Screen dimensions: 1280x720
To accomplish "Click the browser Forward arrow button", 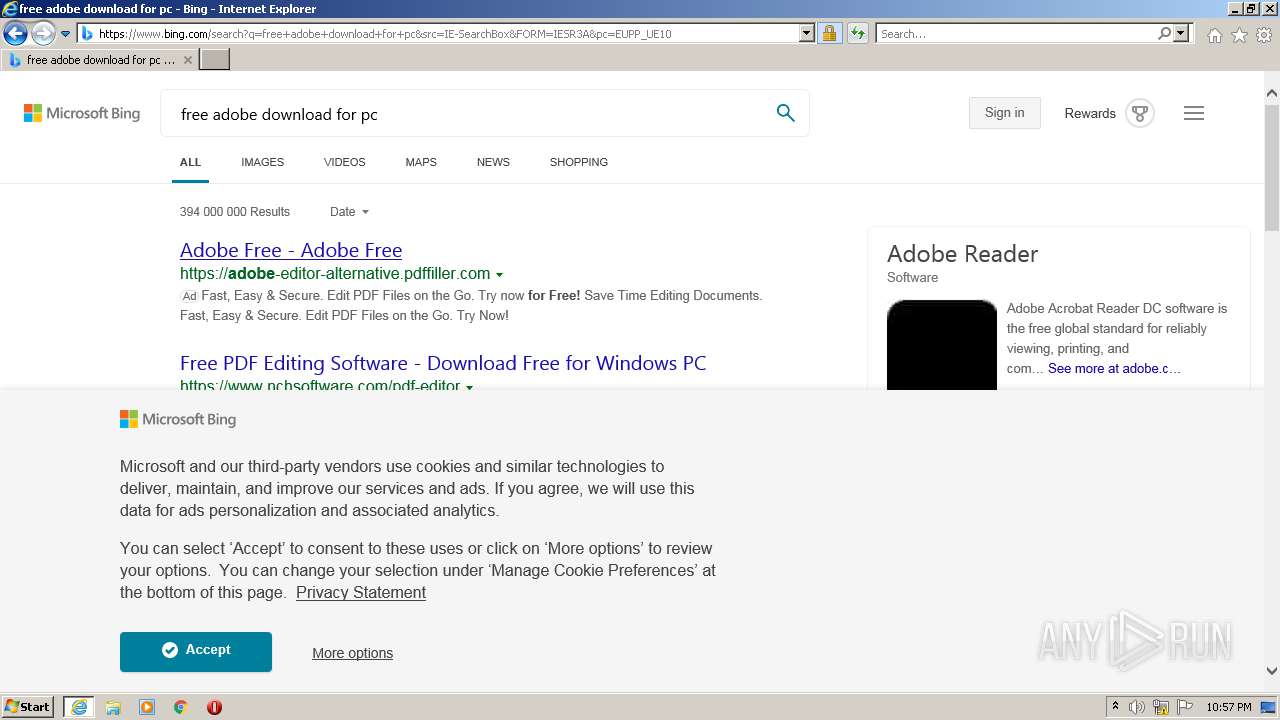I will pyautogui.click(x=43, y=34).
